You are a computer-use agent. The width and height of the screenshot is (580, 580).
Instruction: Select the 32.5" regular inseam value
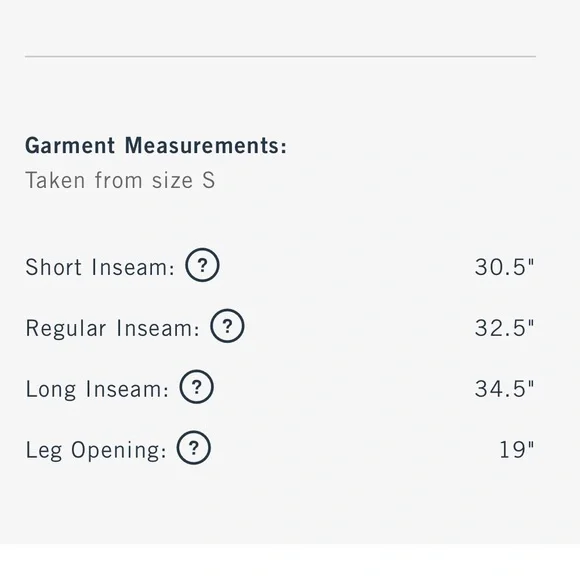pos(505,328)
